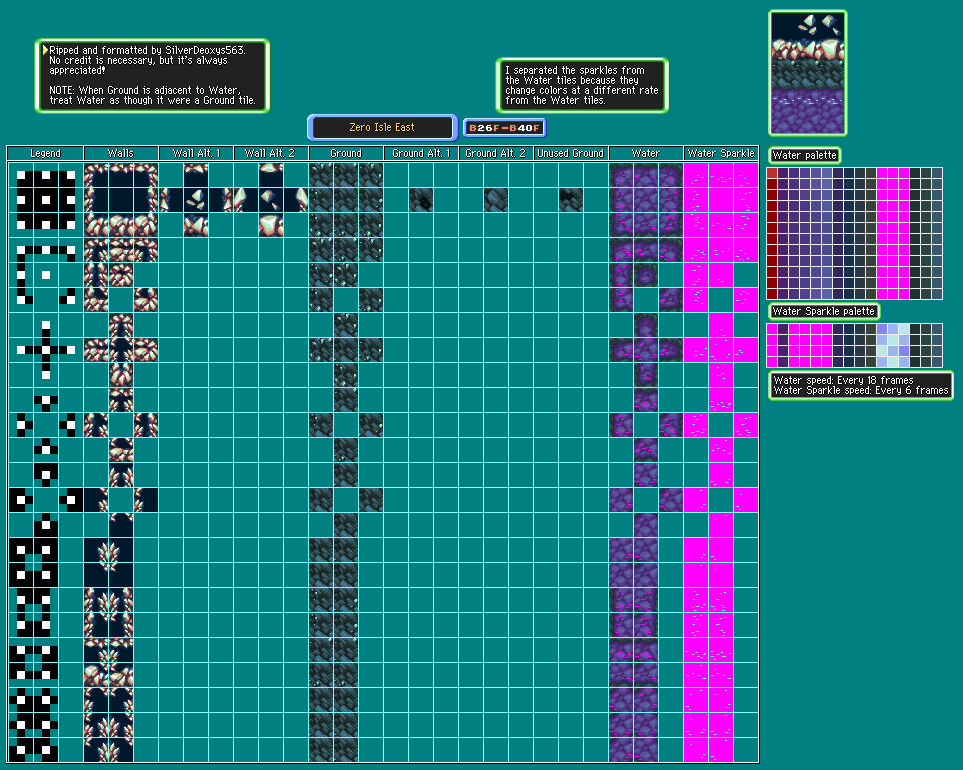Choose the topmost tile under Wall Alt. 1
Viewport: 963px width, 770px height.
[196, 175]
